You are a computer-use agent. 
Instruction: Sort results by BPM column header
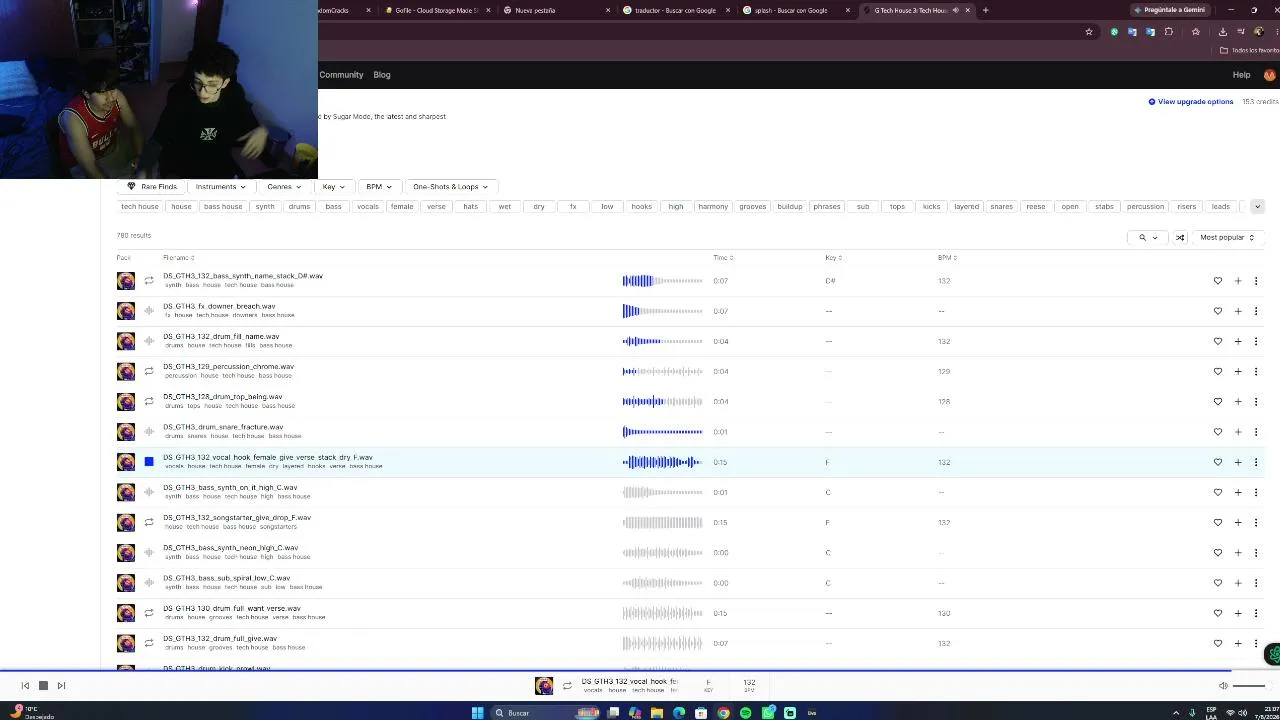(x=946, y=258)
